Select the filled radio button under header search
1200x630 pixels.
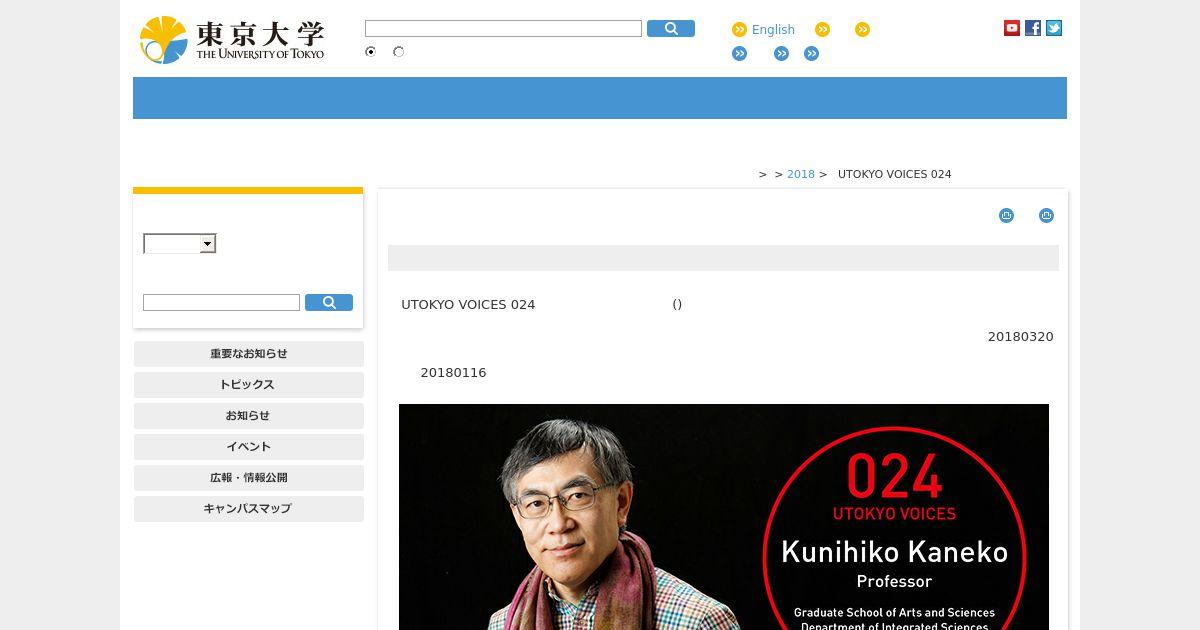(371, 52)
